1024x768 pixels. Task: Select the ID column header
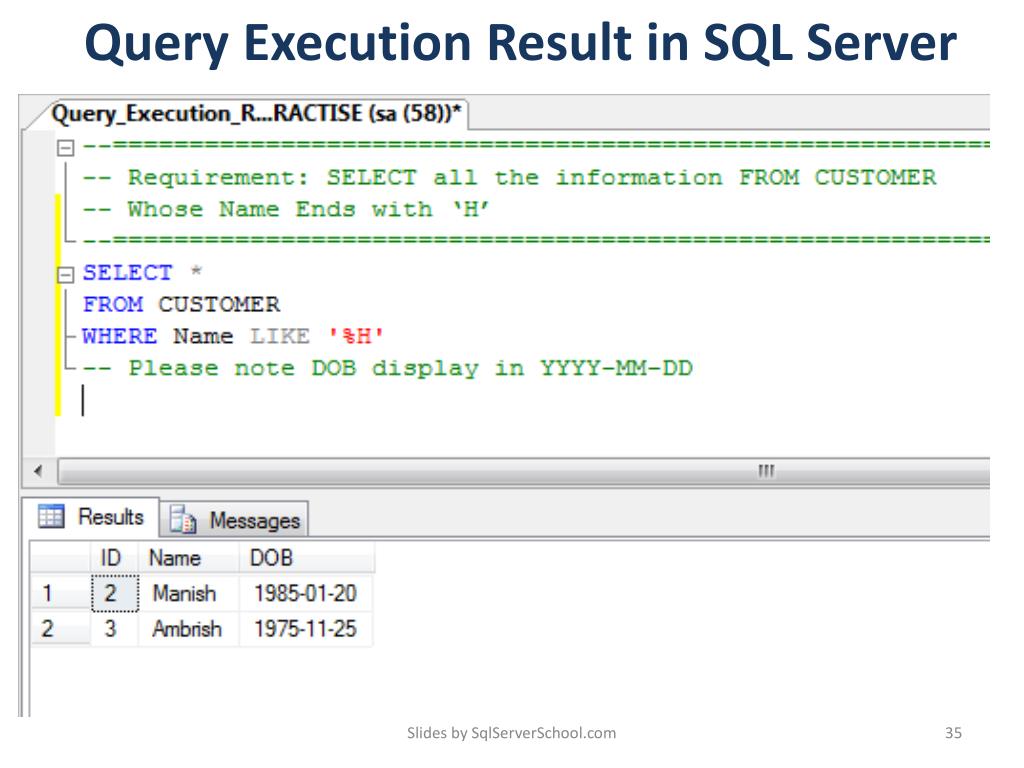(x=114, y=558)
